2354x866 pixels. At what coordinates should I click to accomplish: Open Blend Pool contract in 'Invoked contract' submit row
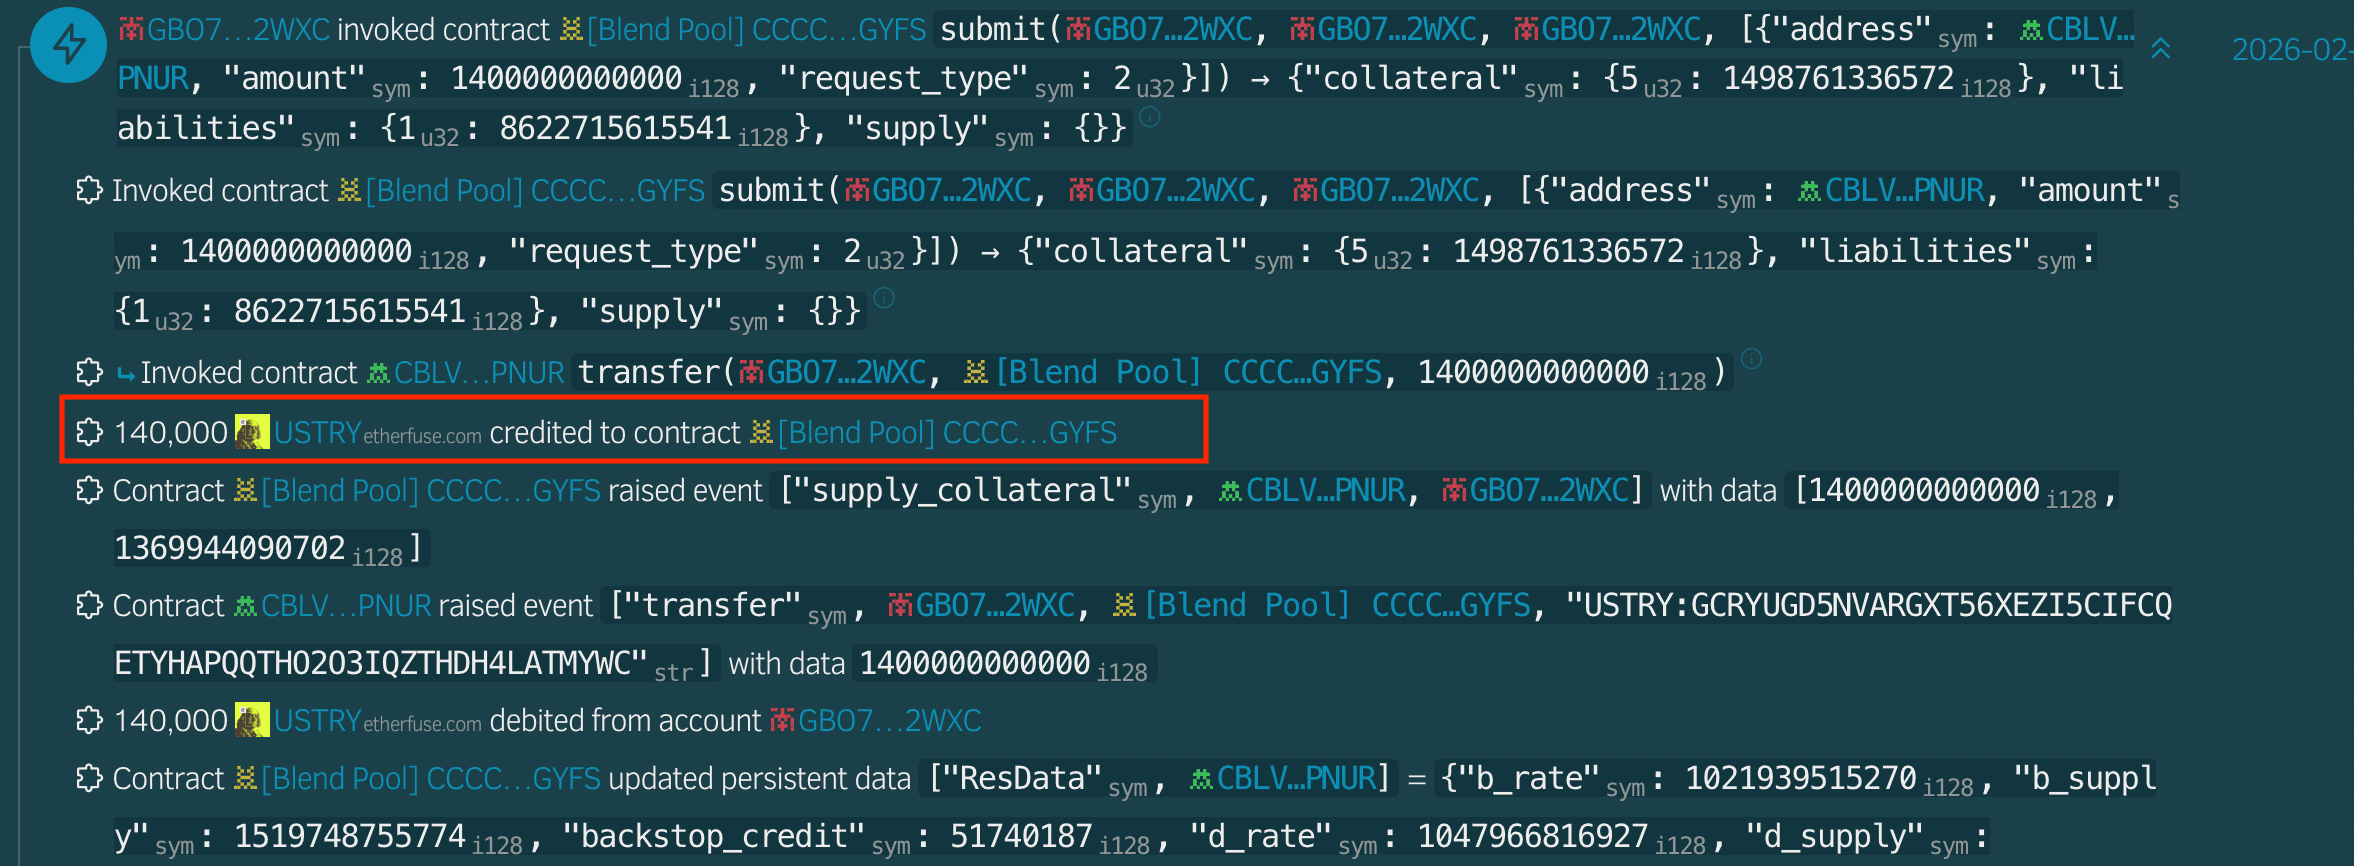522,190
